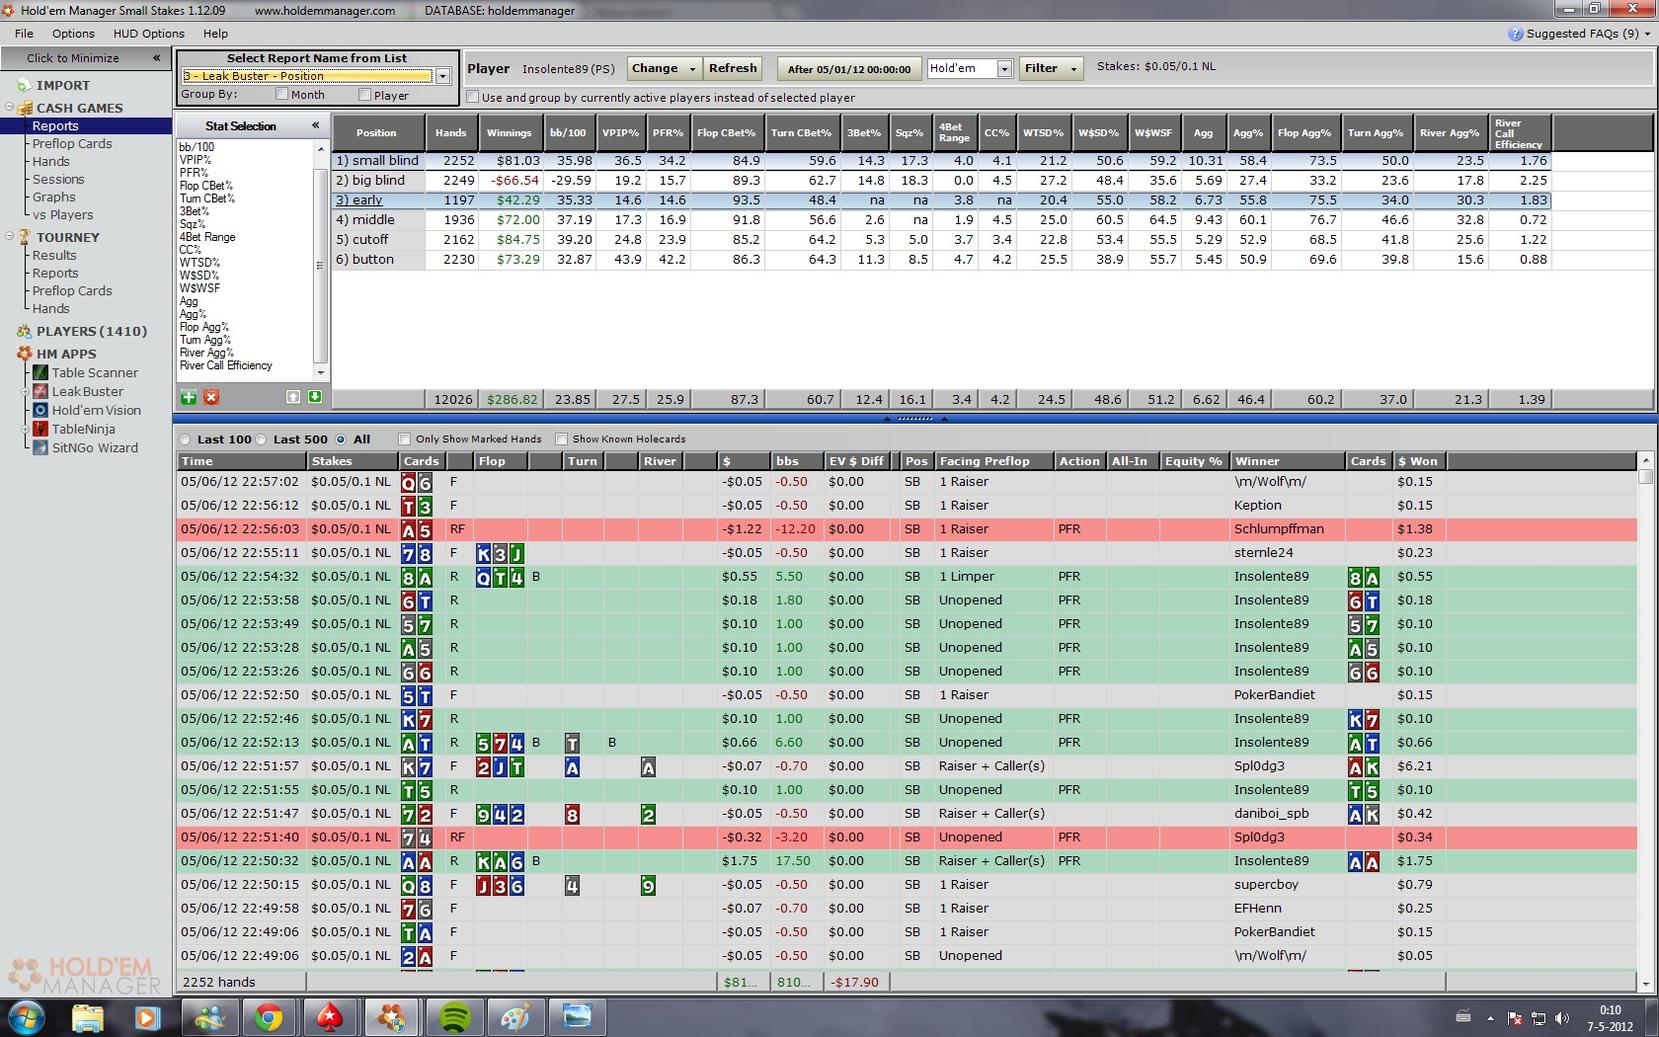This screenshot has width=1659, height=1037.
Task: Open Filter dropdown
Action: coord(1050,68)
